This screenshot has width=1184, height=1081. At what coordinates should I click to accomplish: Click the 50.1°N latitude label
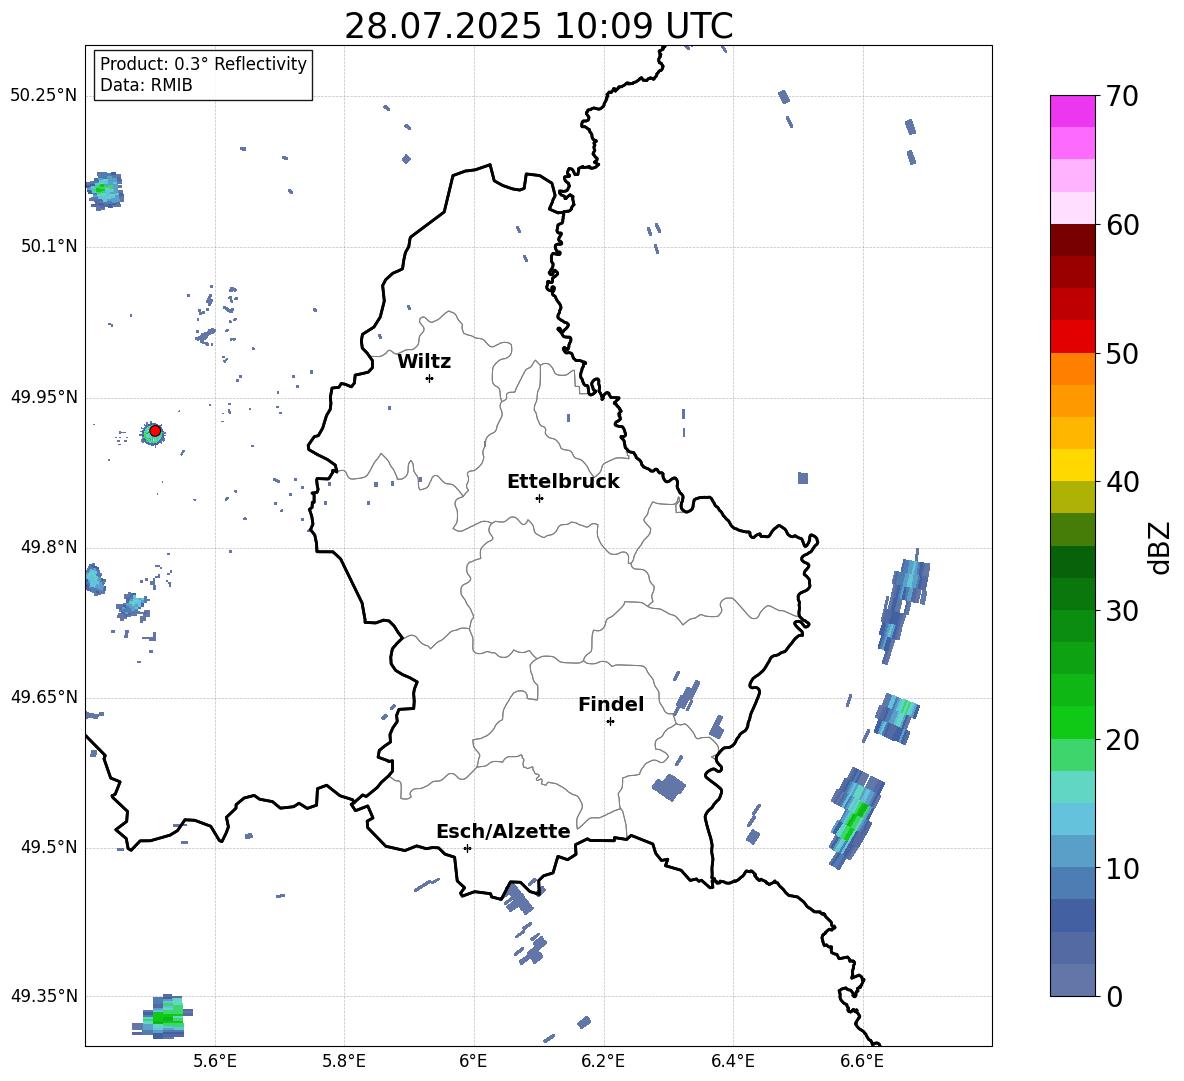coord(48,246)
